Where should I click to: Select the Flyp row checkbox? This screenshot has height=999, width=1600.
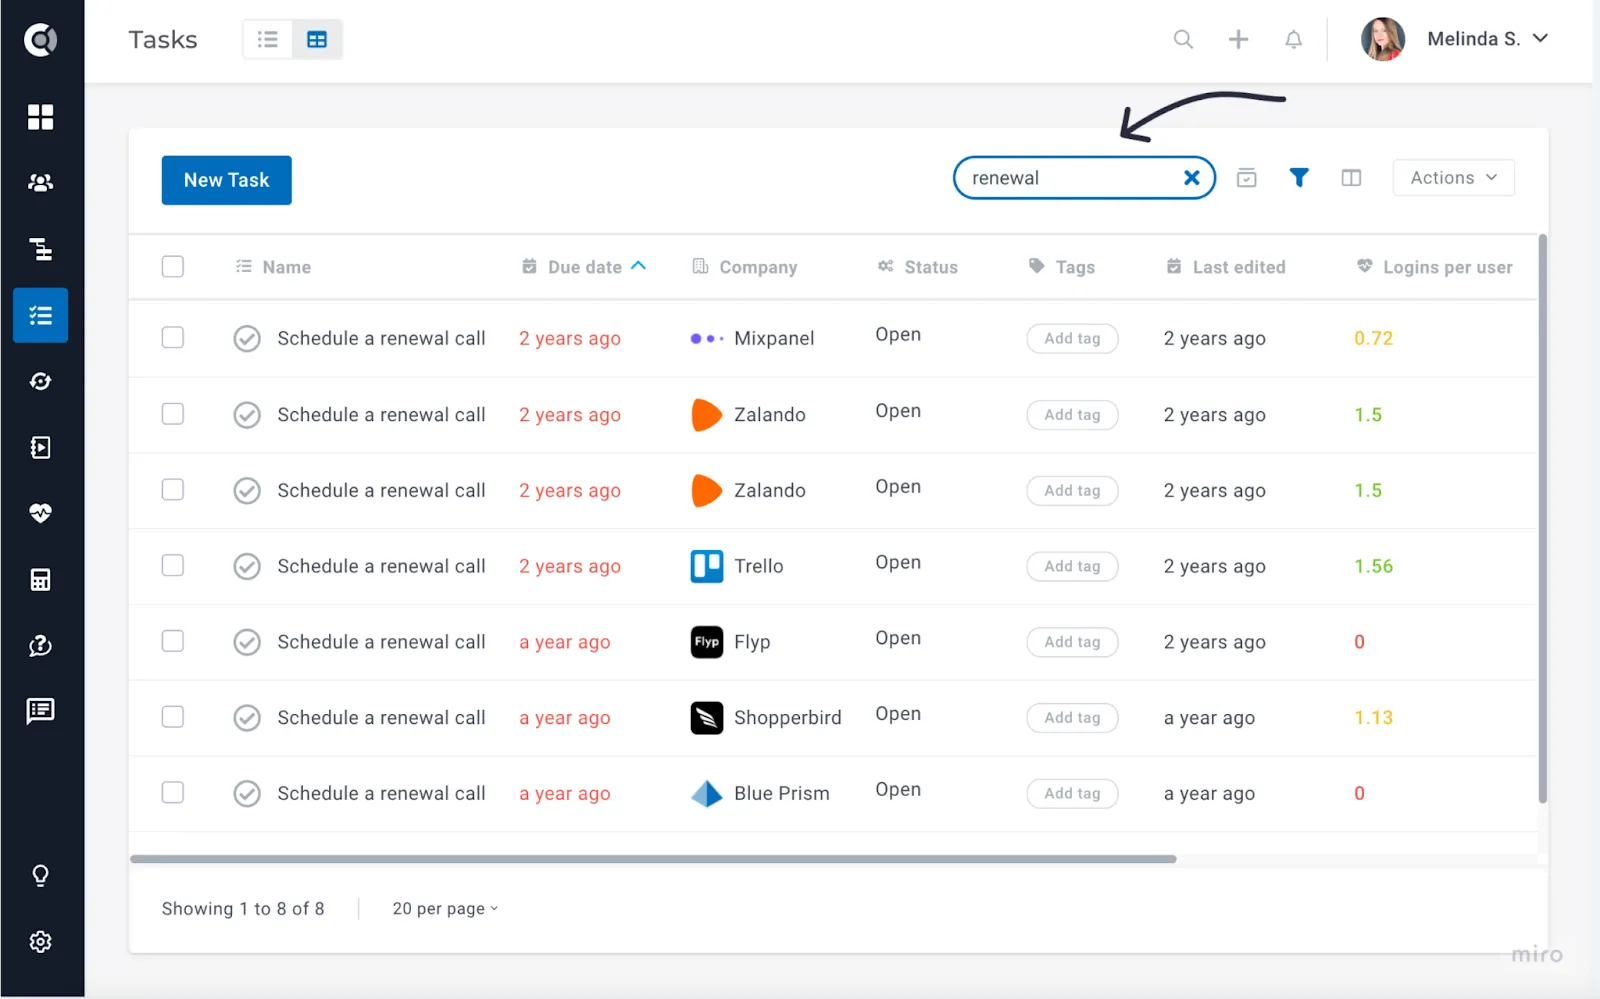click(173, 641)
